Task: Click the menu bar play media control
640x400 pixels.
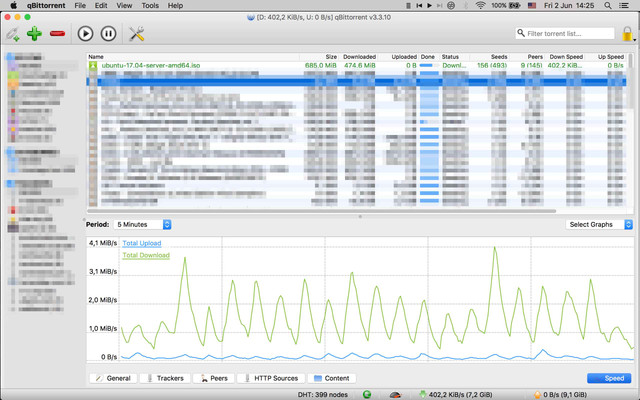Action: click(429, 5)
